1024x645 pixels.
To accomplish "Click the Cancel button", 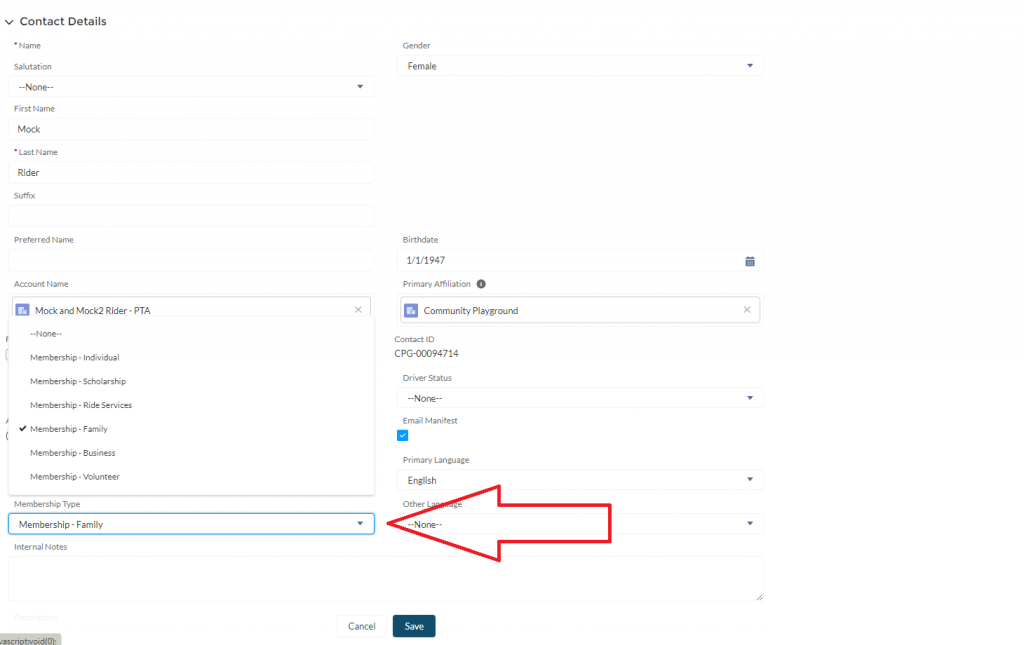I will pos(361,626).
